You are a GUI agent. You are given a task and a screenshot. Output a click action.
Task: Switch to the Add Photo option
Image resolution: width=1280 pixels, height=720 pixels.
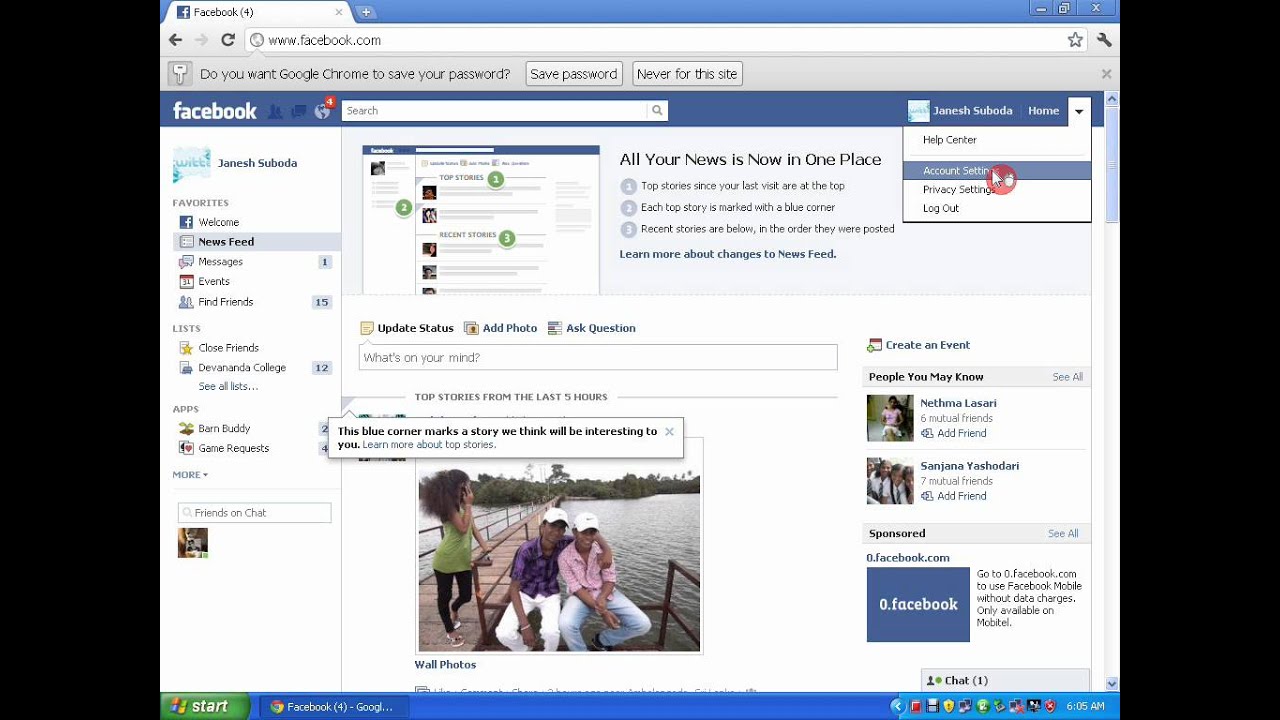501,328
